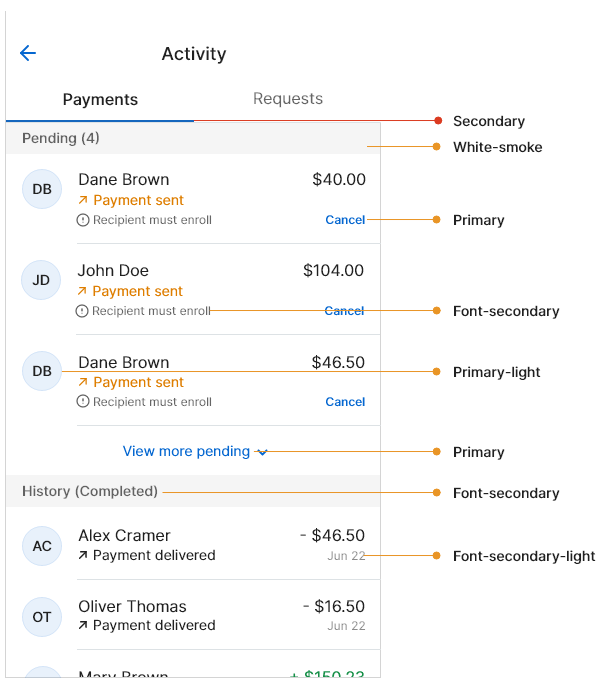605x689 pixels.
Task: Click the back arrow icon
Action: click(x=28, y=54)
